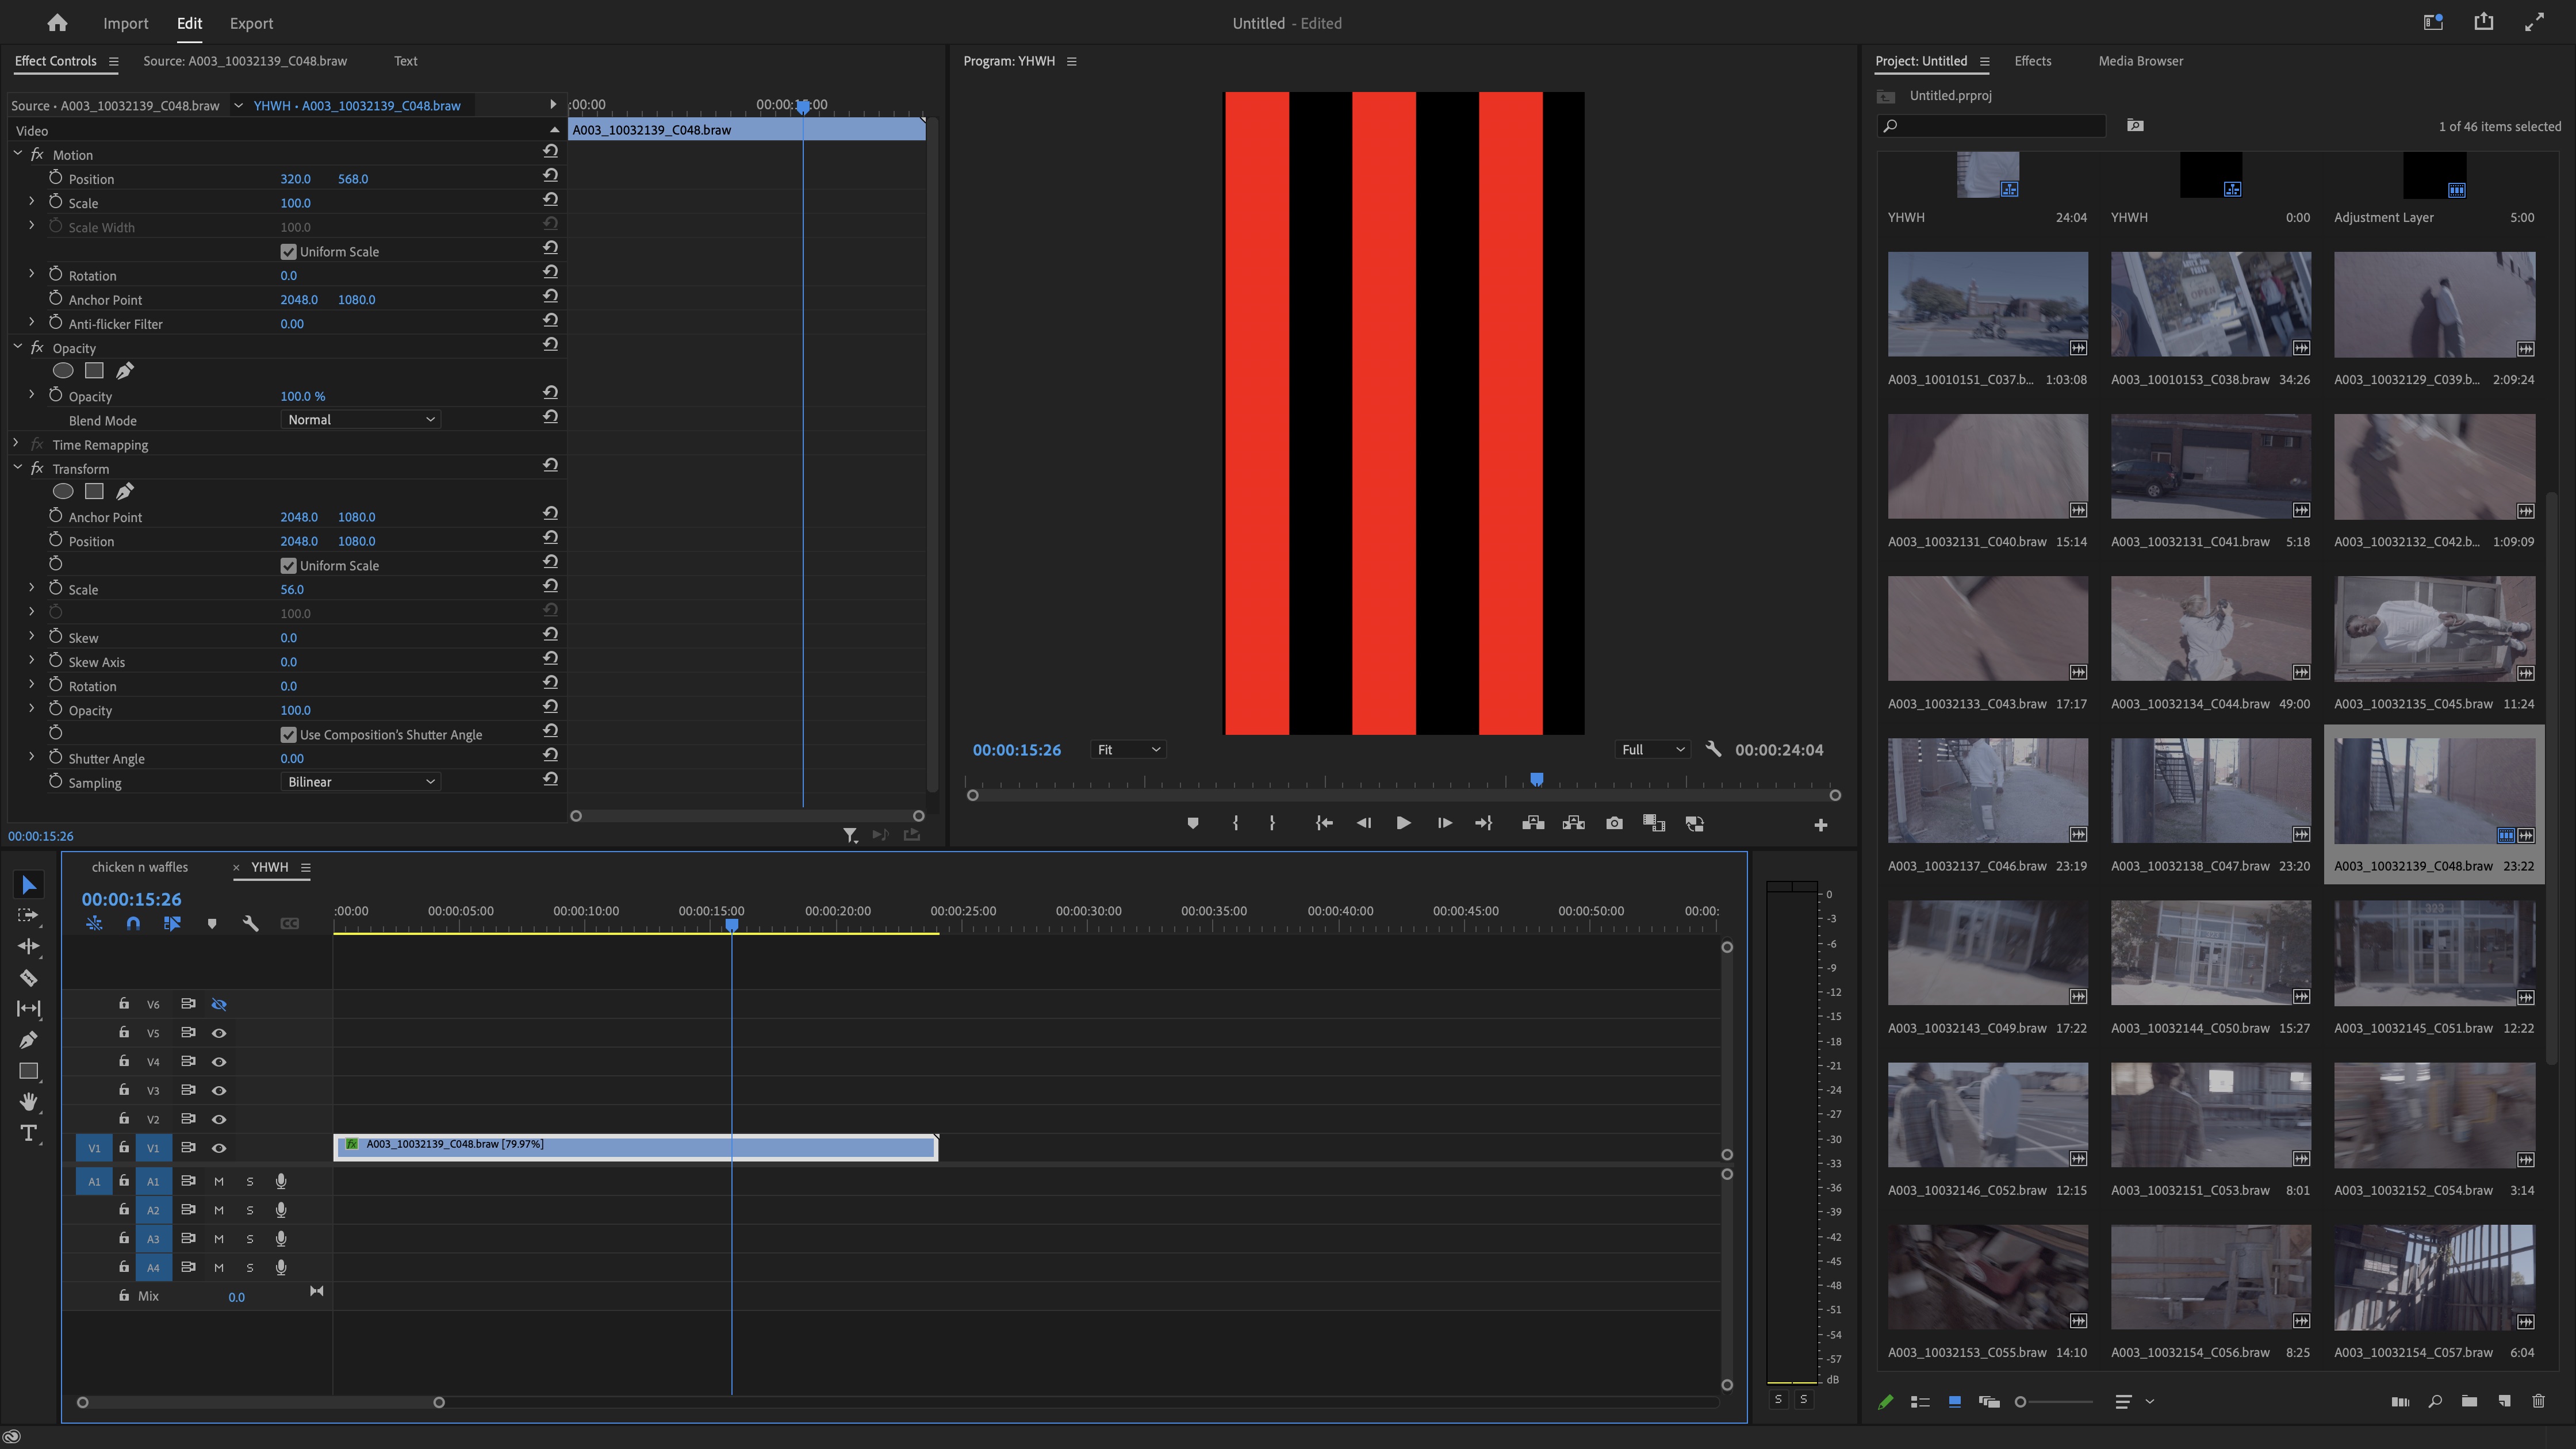
Task: Reset the Motion Position parameter
Action: click(550, 176)
